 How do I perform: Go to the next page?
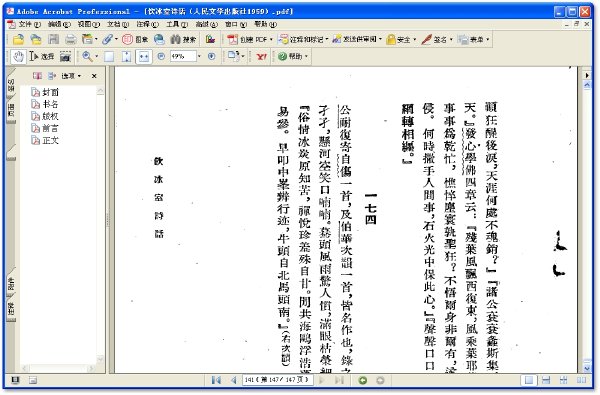pos(322,380)
